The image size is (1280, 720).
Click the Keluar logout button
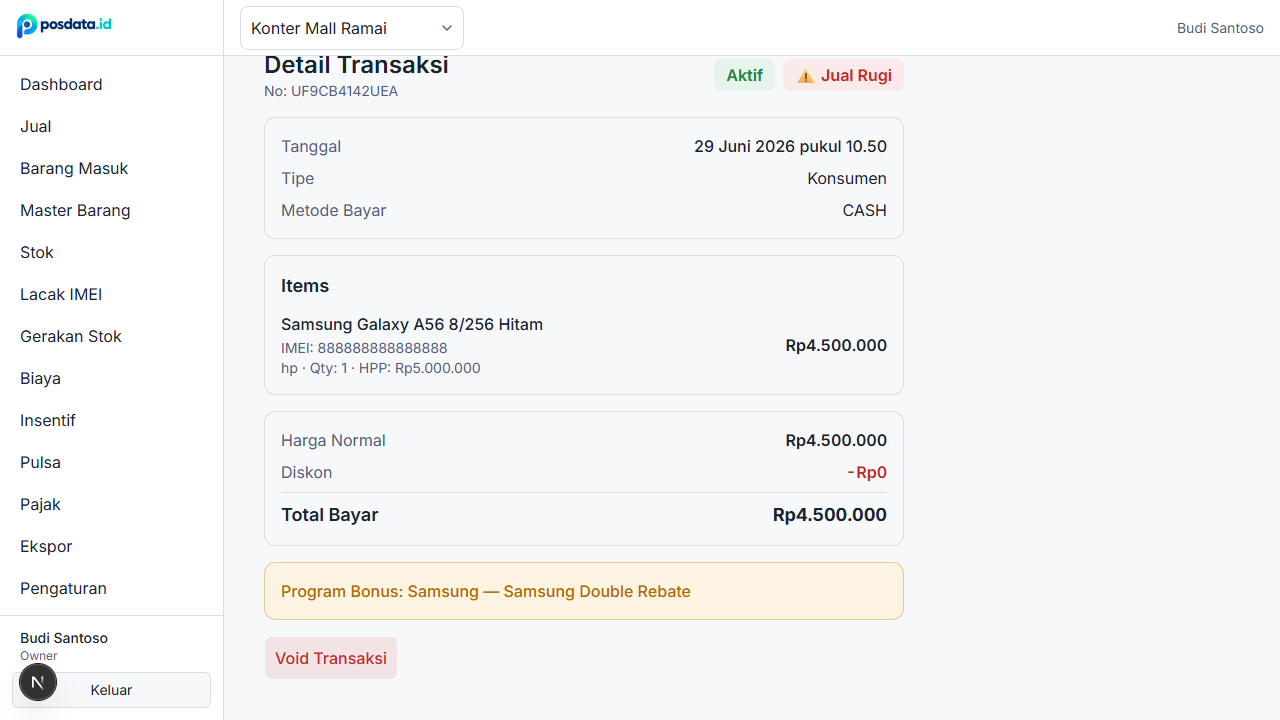tap(111, 690)
